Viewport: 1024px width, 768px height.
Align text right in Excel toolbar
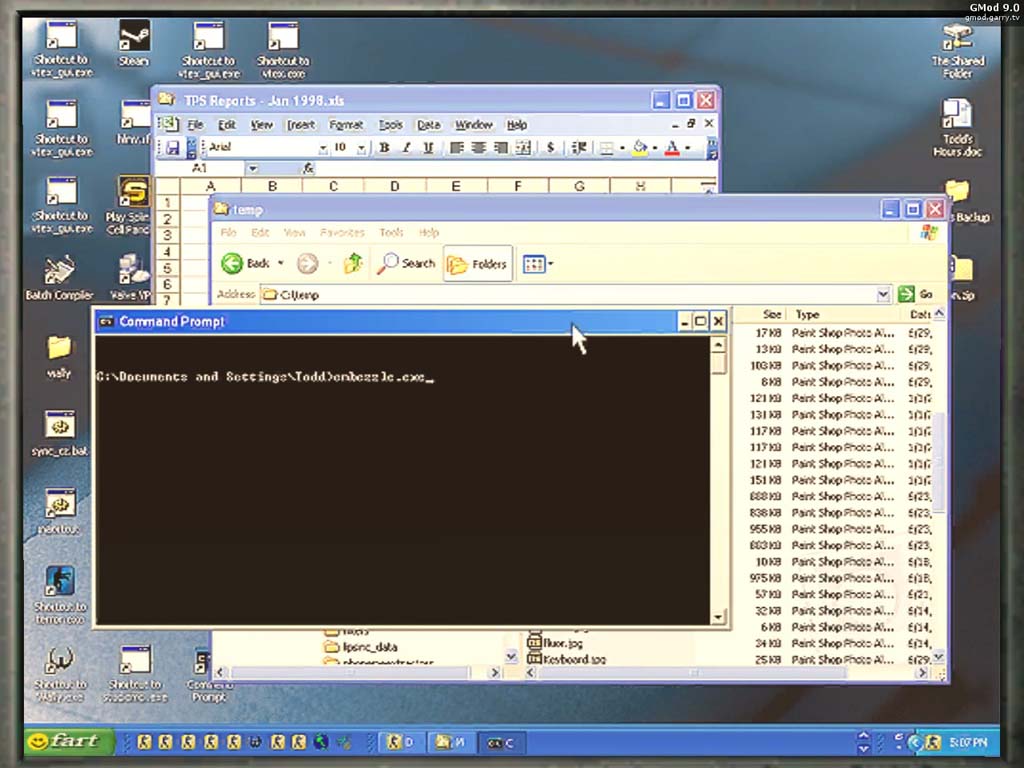point(500,148)
